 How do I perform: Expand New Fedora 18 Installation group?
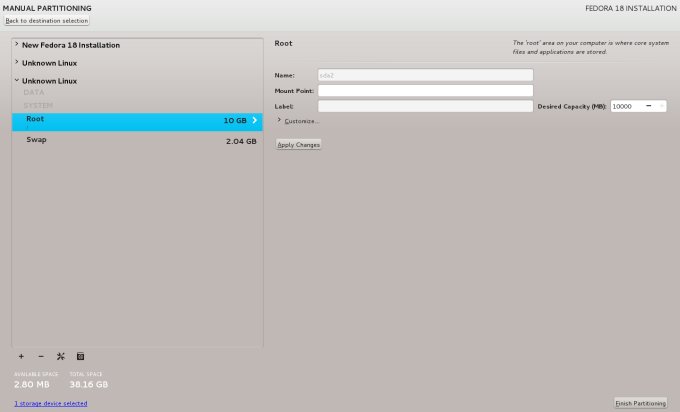pyautogui.click(x=16, y=44)
